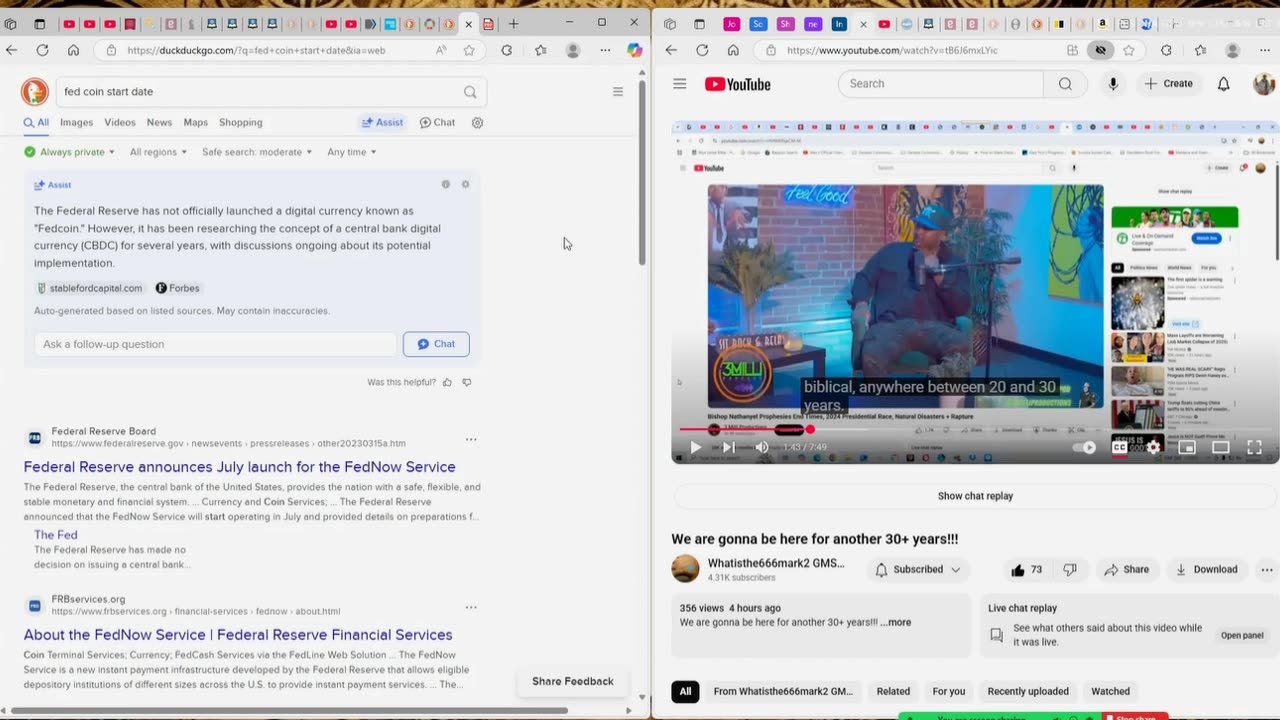Open Copilot in the left Edge window
1280x720 pixels.
coord(634,50)
